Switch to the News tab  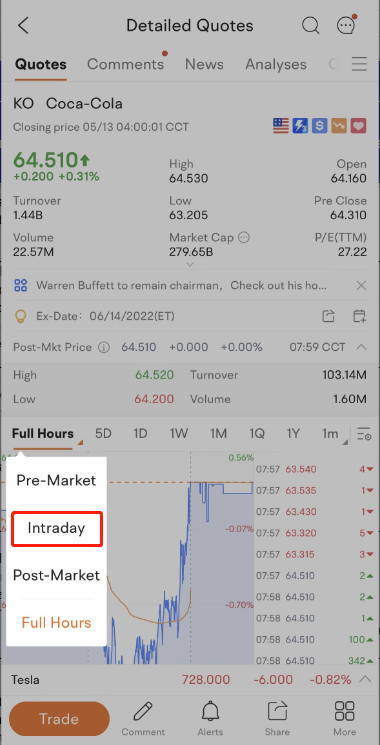pyautogui.click(x=204, y=64)
